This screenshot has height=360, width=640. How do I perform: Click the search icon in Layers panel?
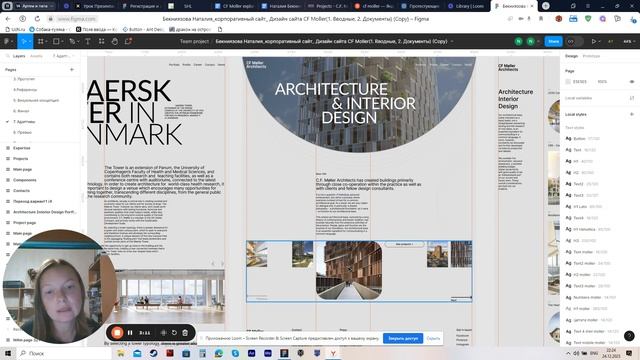coord(7,56)
